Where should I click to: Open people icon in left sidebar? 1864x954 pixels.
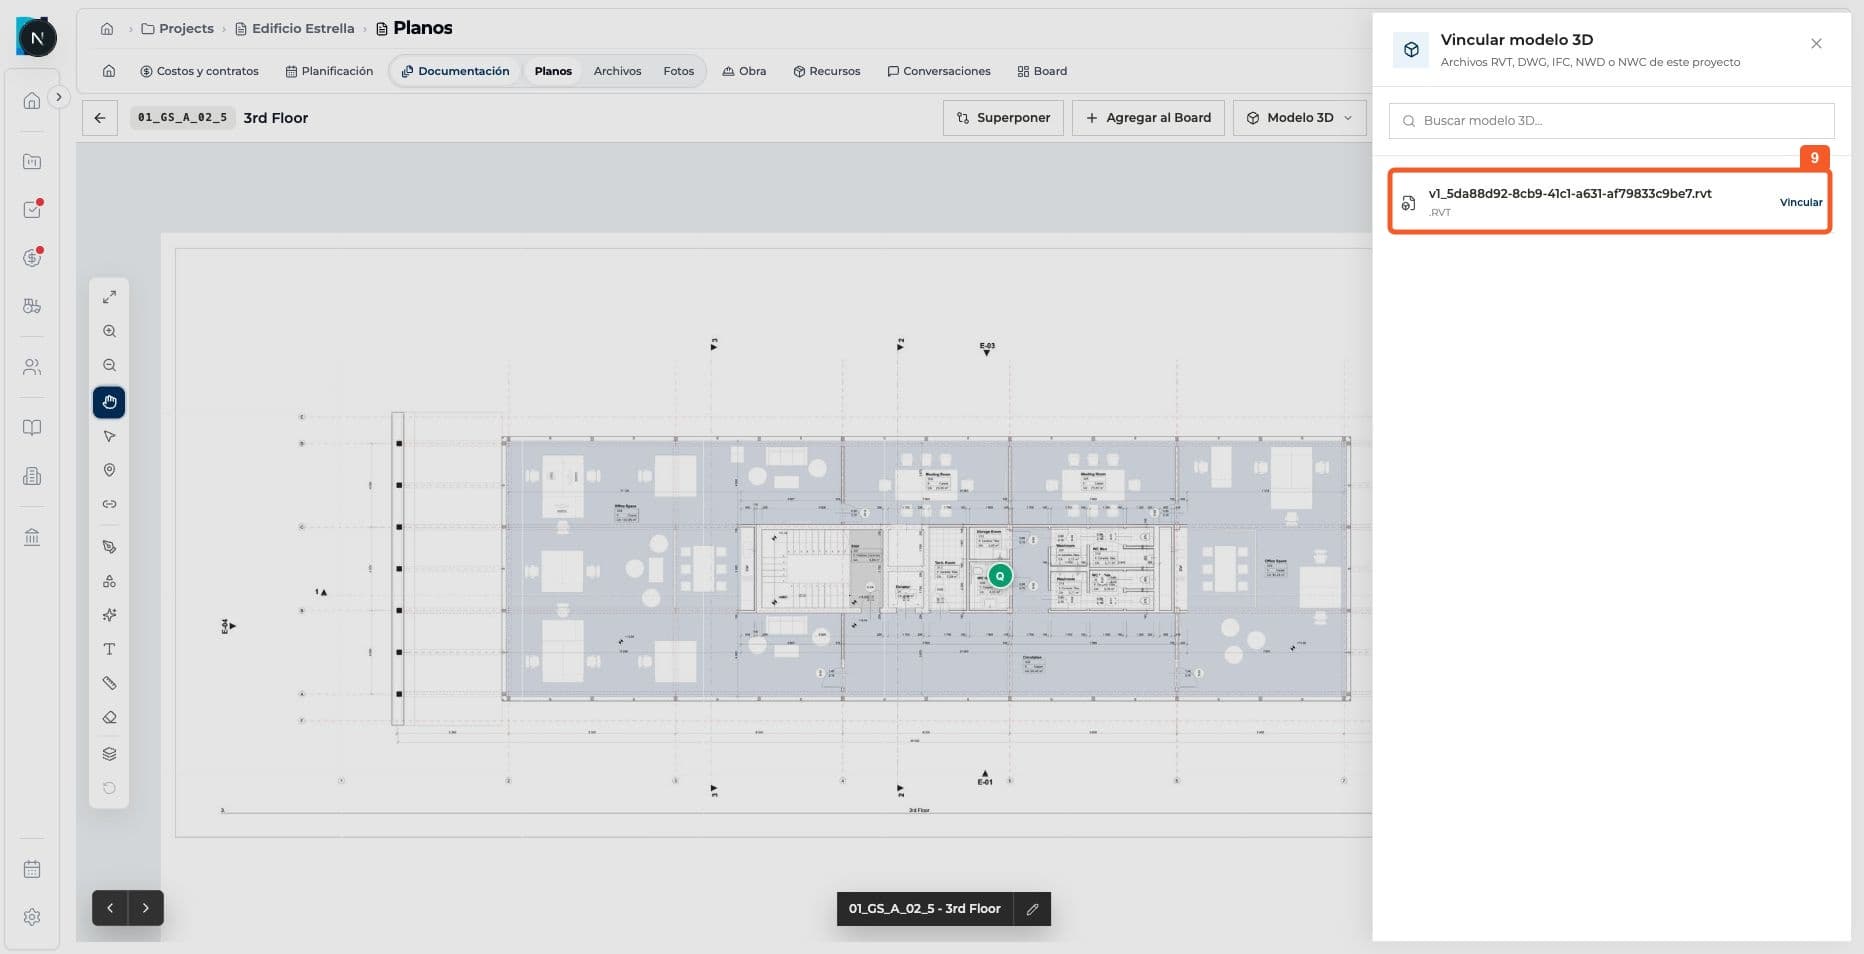tap(32, 367)
